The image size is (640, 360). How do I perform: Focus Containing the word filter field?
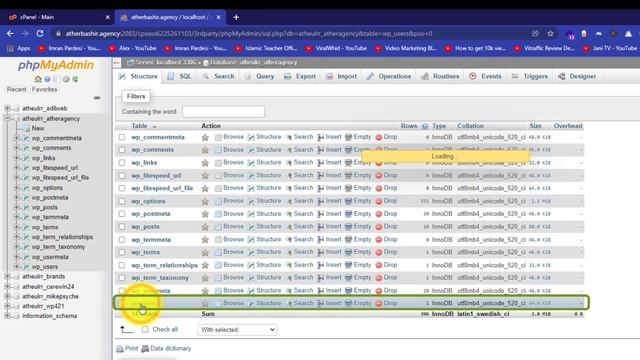[224, 111]
